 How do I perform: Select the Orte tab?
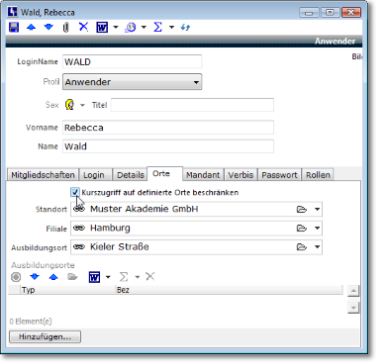164,174
